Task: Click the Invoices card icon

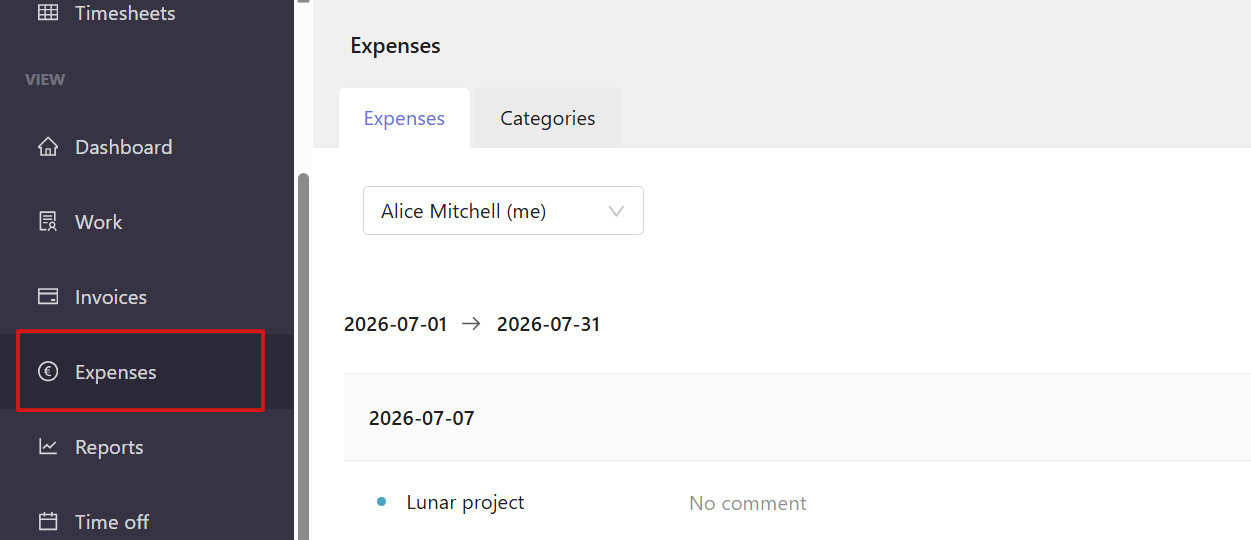Action: point(47,297)
